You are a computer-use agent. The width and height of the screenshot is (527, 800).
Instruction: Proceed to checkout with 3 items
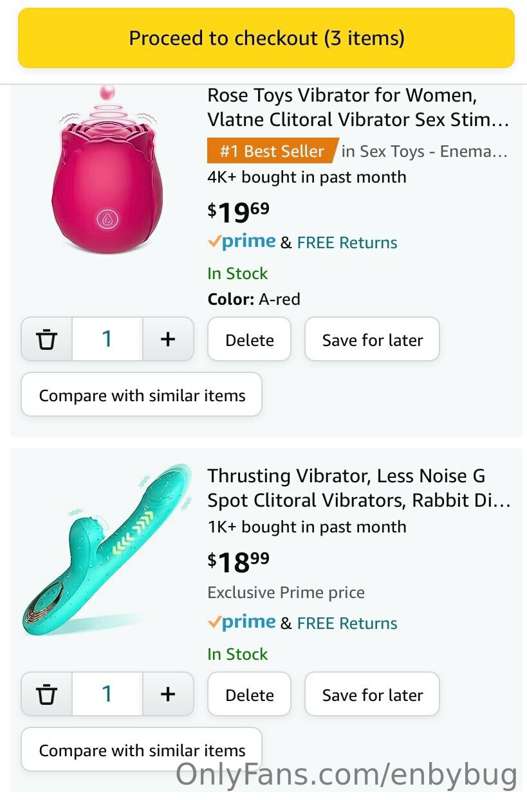pyautogui.click(x=266, y=38)
